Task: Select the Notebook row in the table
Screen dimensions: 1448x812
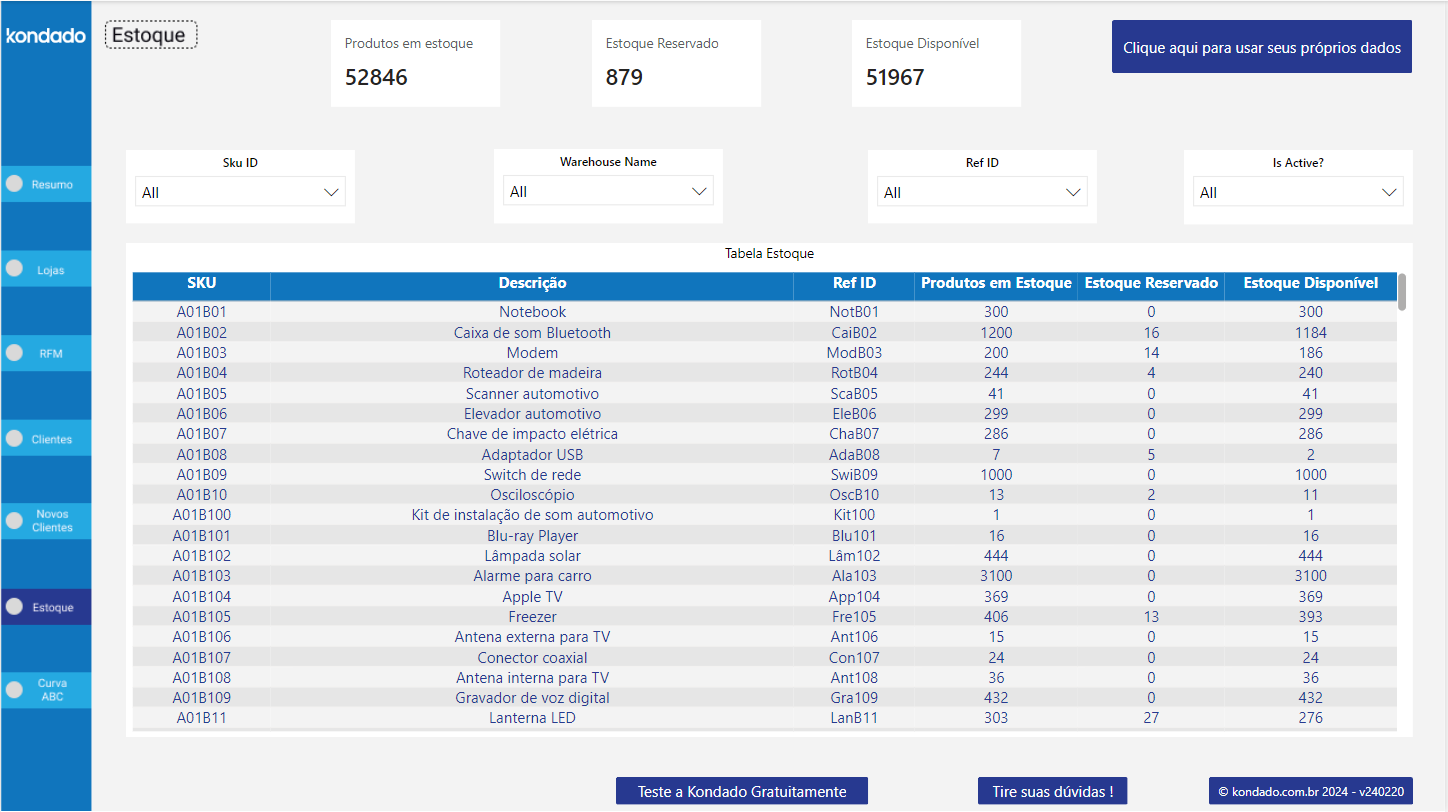Action: pyautogui.click(x=532, y=311)
